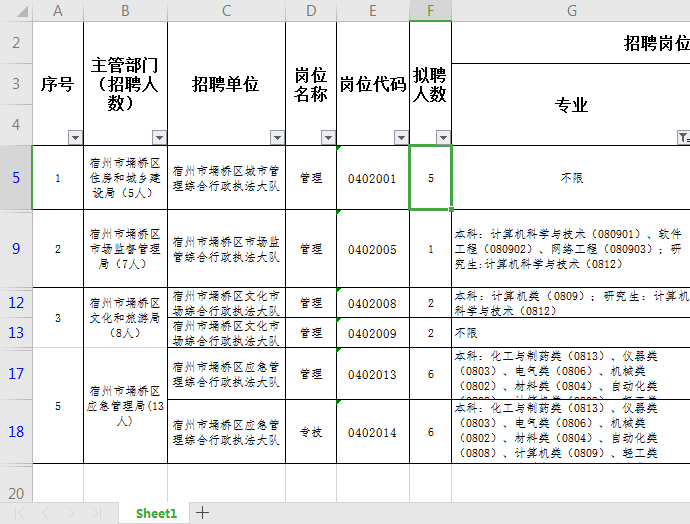Select column F header

430,11
